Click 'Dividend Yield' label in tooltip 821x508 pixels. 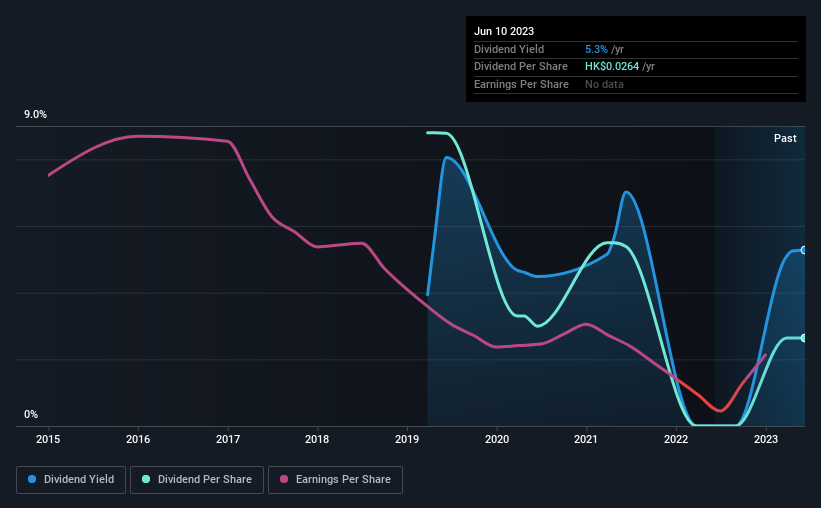(509, 49)
